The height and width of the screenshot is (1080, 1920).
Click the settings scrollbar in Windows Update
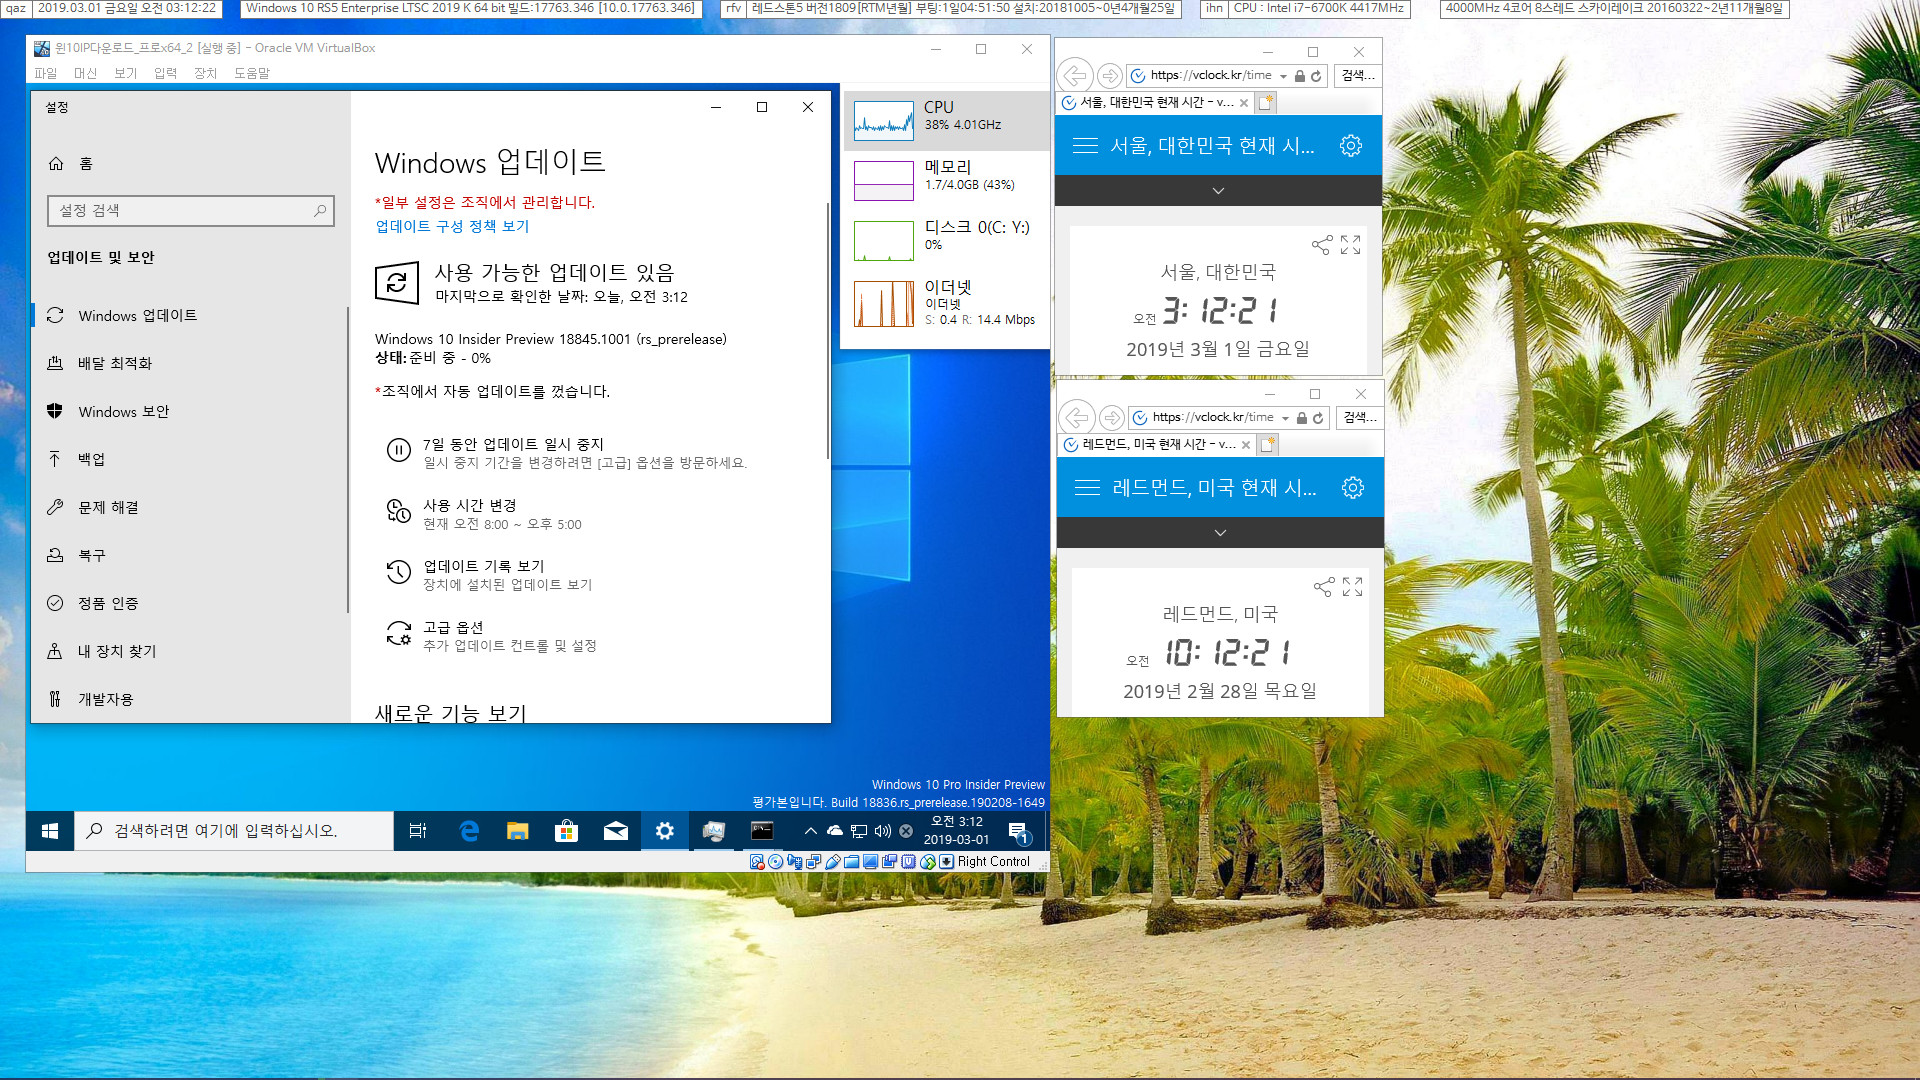(827, 330)
